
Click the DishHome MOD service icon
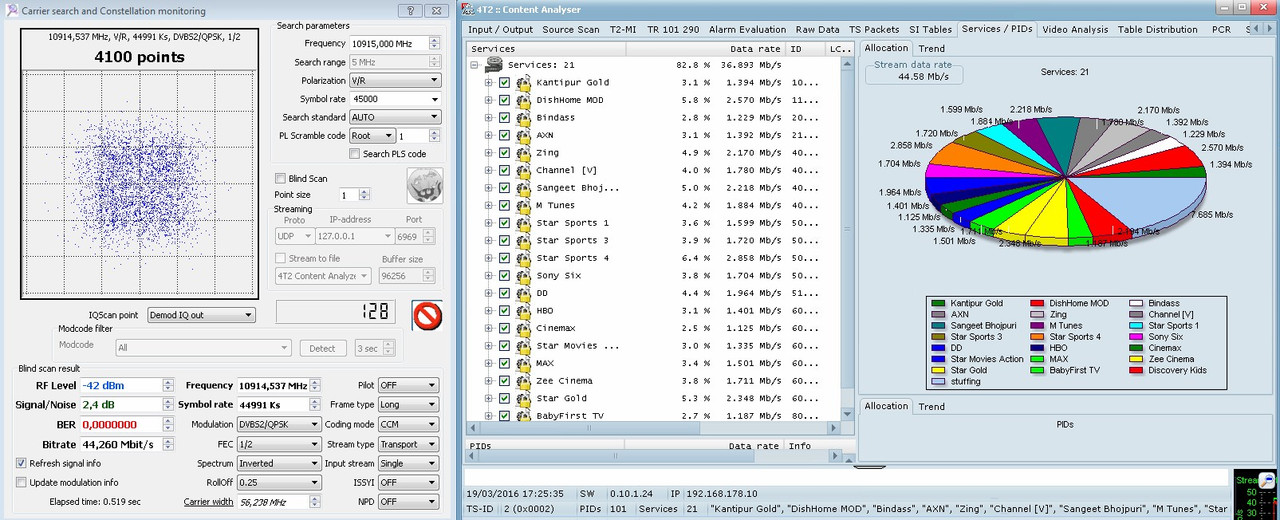coord(523,100)
